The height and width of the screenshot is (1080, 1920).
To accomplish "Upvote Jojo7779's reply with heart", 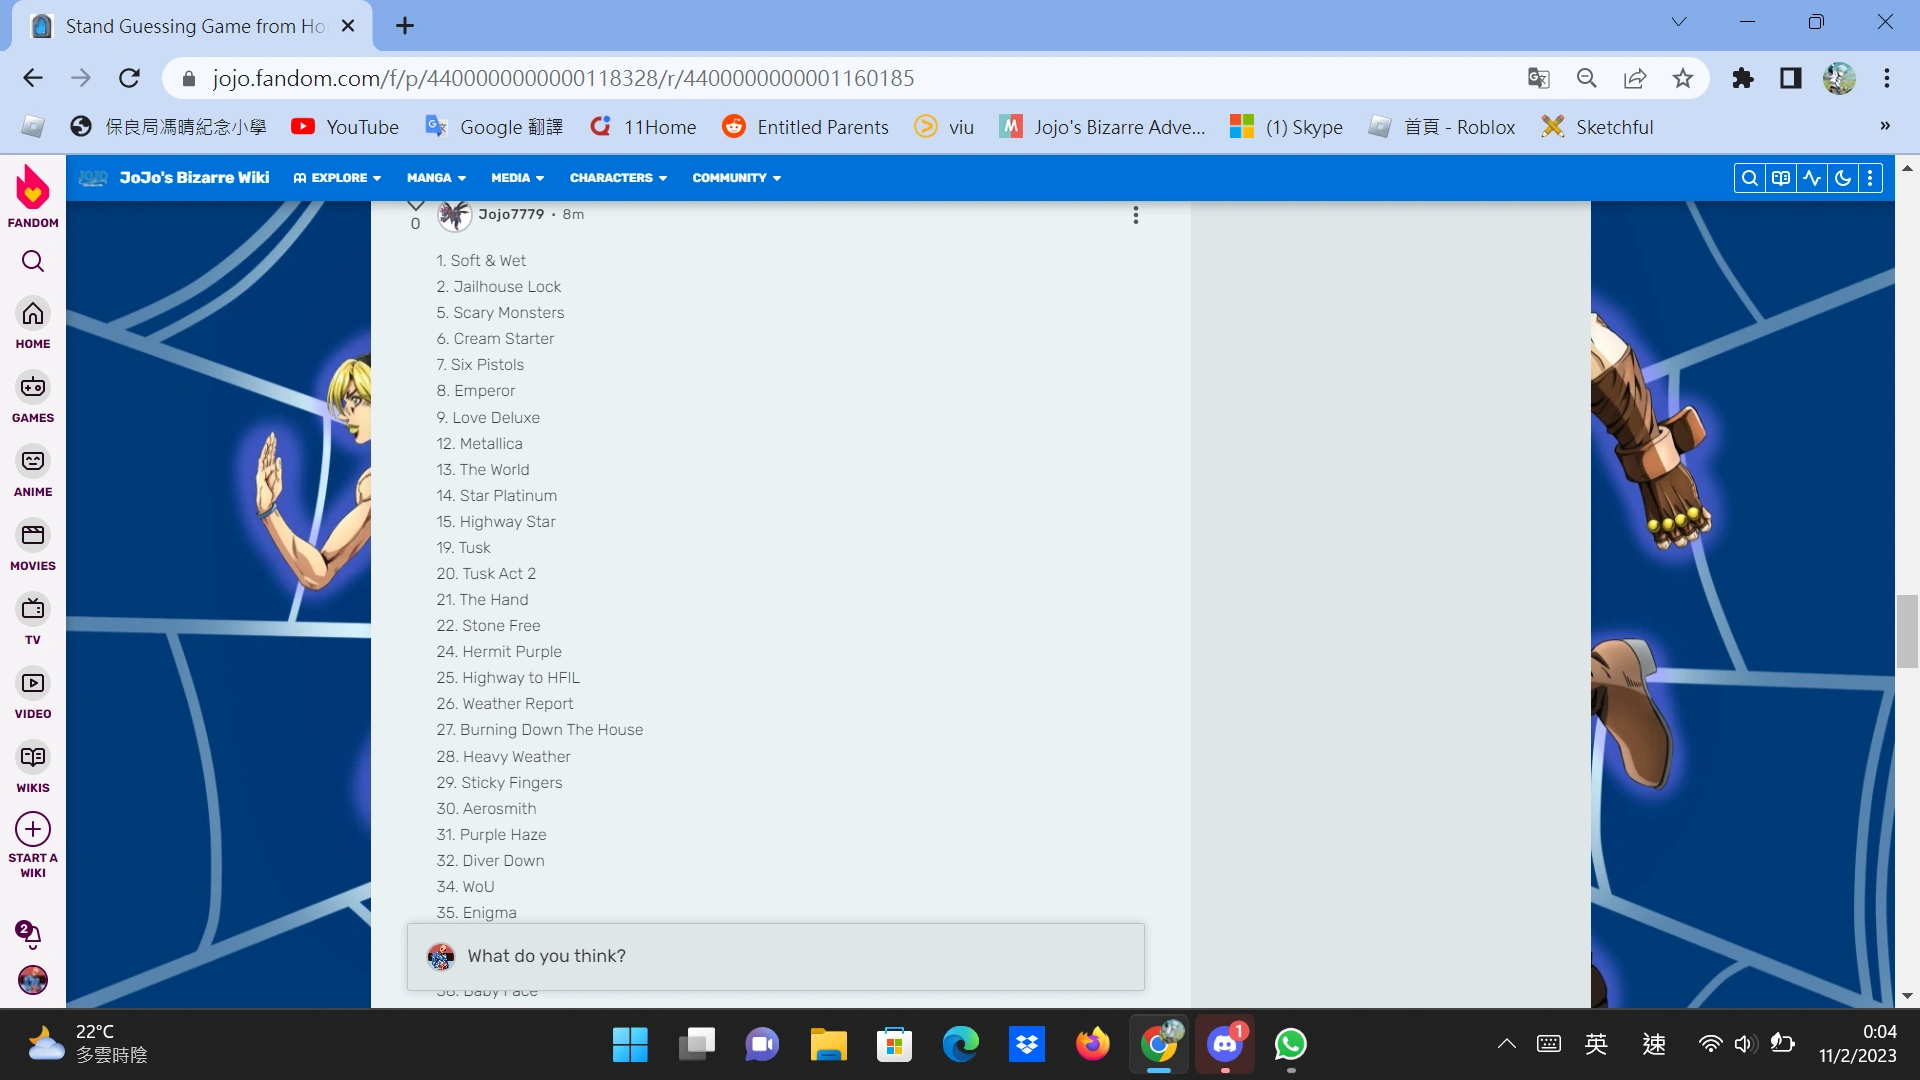I will [415, 205].
